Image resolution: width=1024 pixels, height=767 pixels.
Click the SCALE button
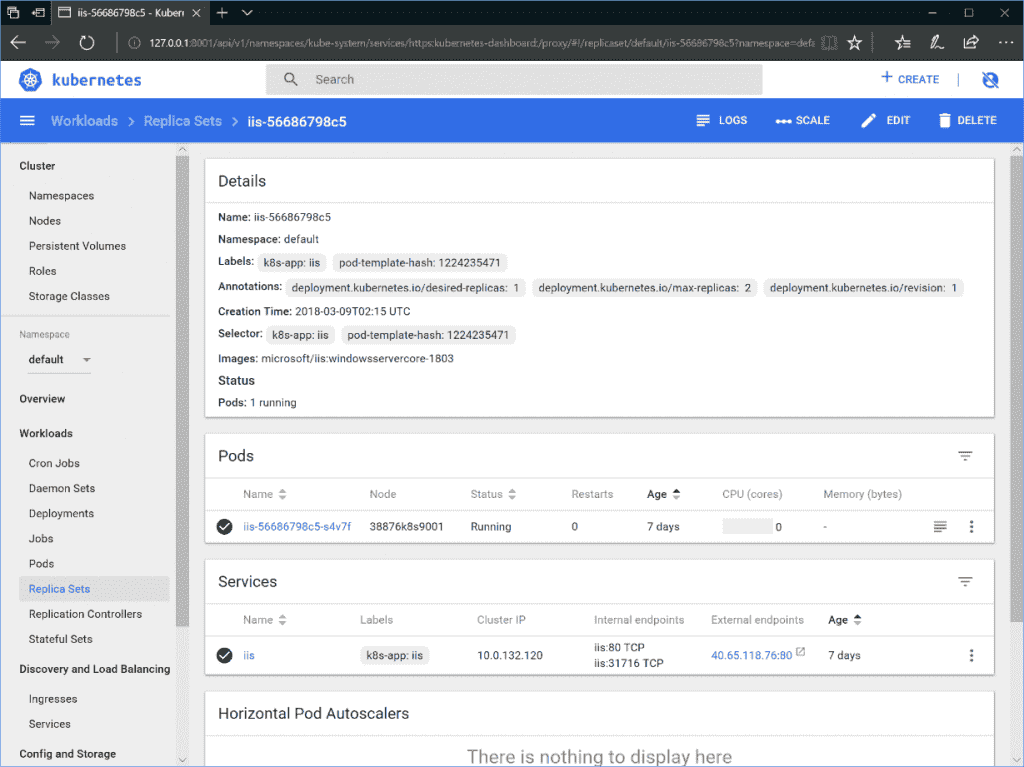[803, 121]
